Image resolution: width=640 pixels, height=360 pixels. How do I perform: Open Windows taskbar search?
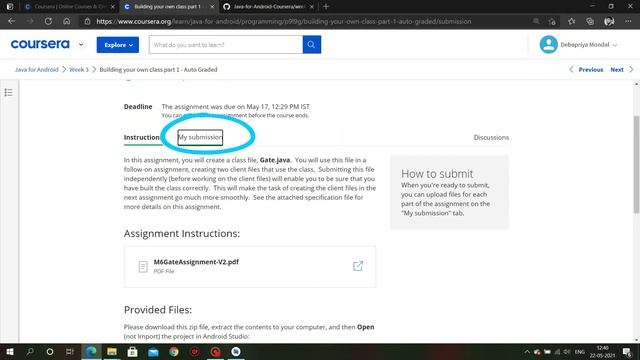click(30, 351)
